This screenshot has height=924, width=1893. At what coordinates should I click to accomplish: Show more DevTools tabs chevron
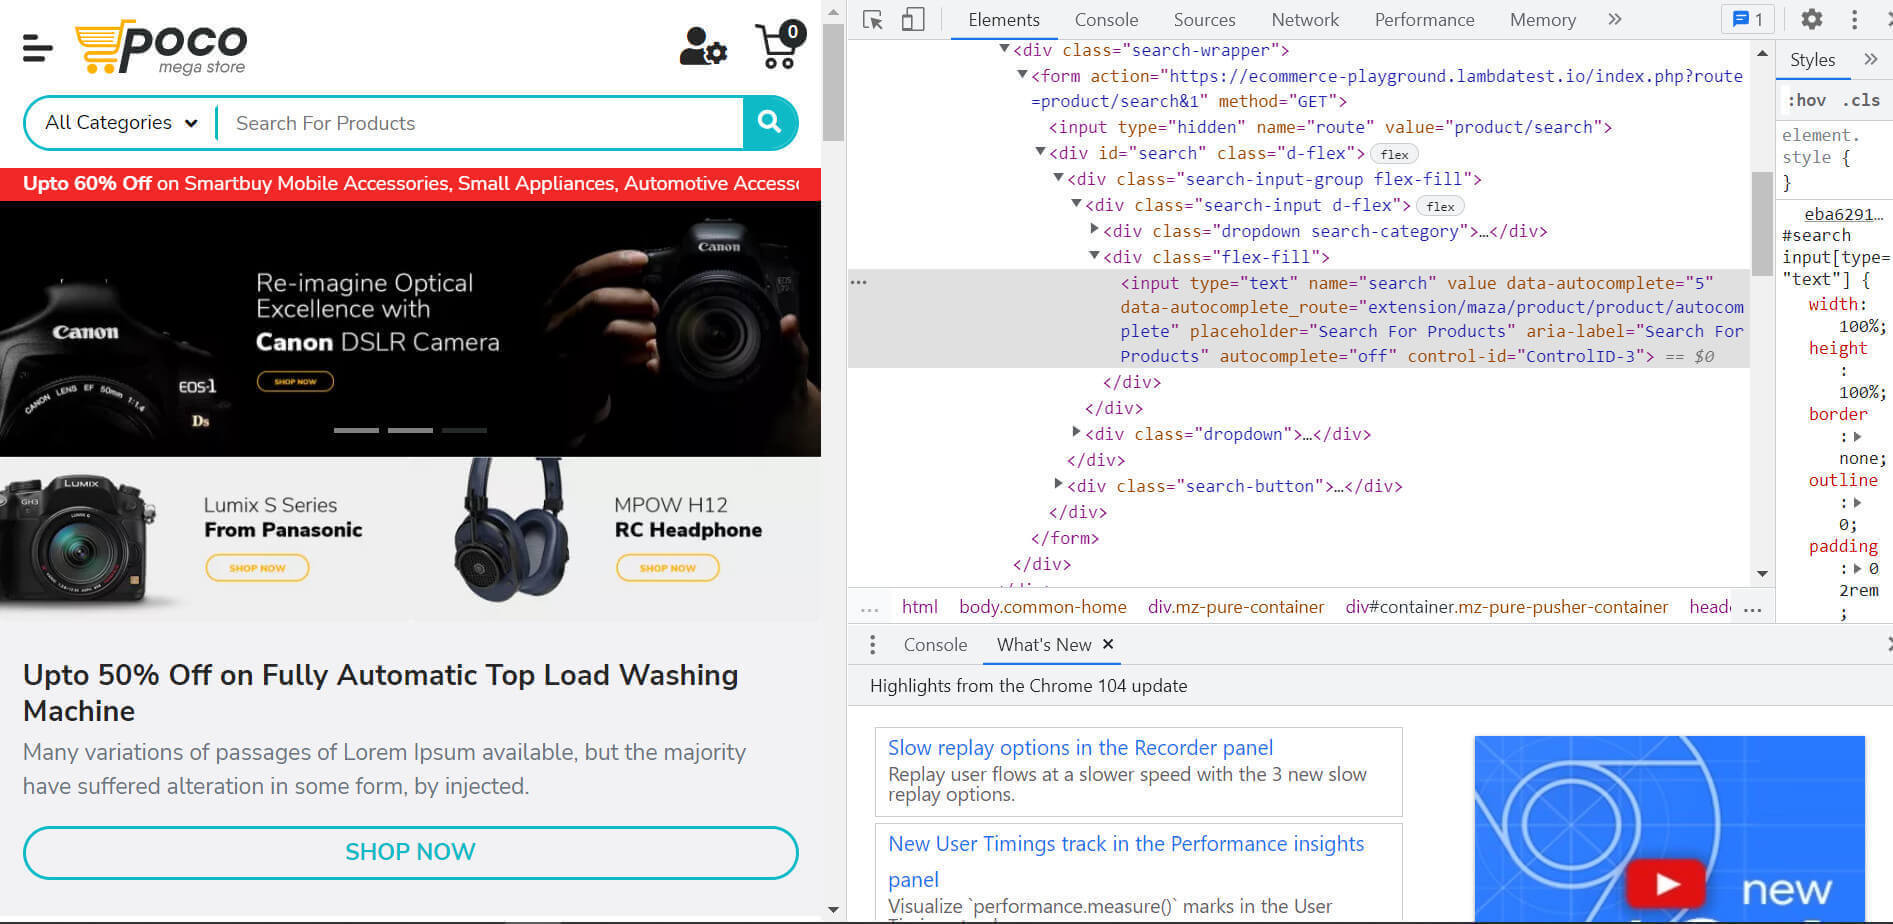coord(1614,19)
